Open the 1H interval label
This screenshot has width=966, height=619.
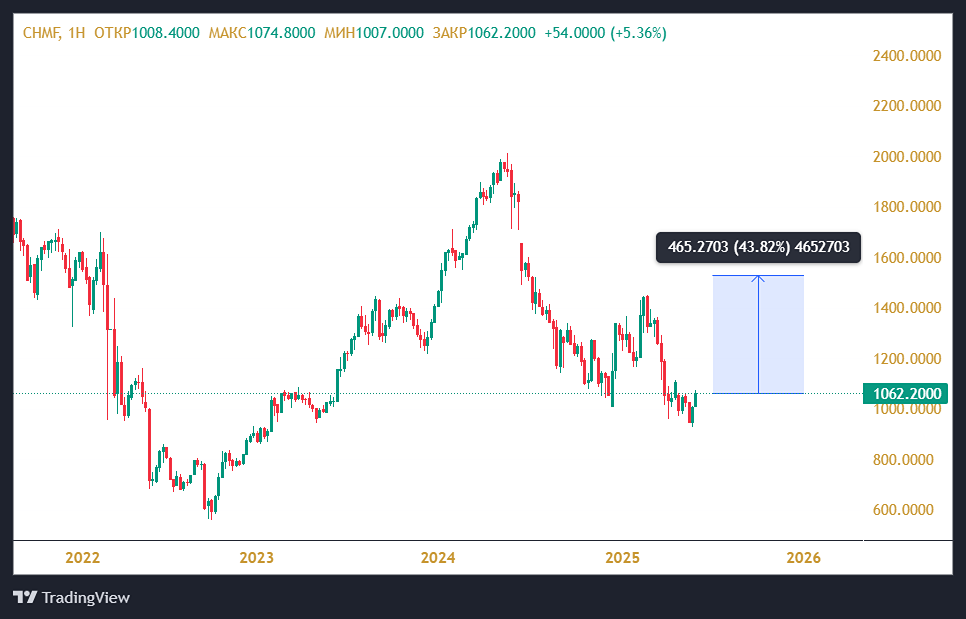pos(77,33)
